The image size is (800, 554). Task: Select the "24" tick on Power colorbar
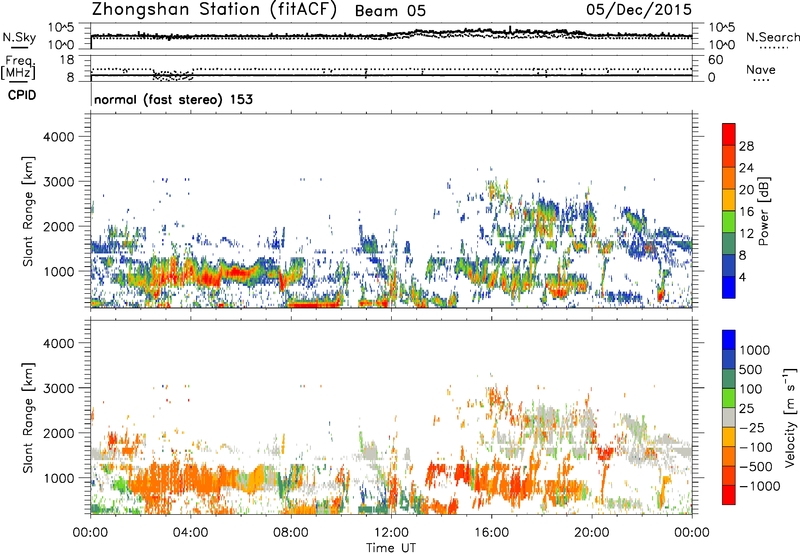point(746,168)
